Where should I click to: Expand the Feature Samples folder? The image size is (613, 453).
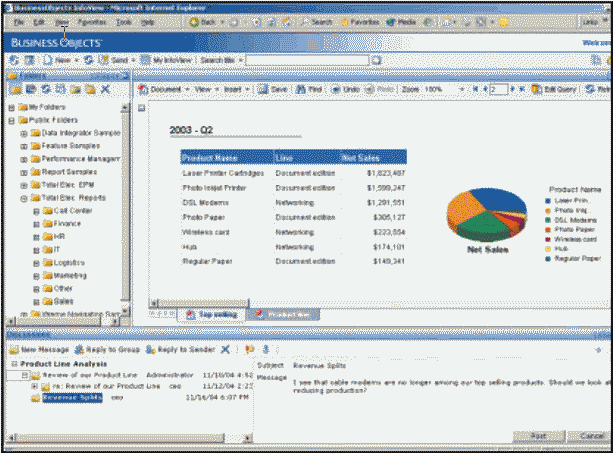tap(24, 147)
